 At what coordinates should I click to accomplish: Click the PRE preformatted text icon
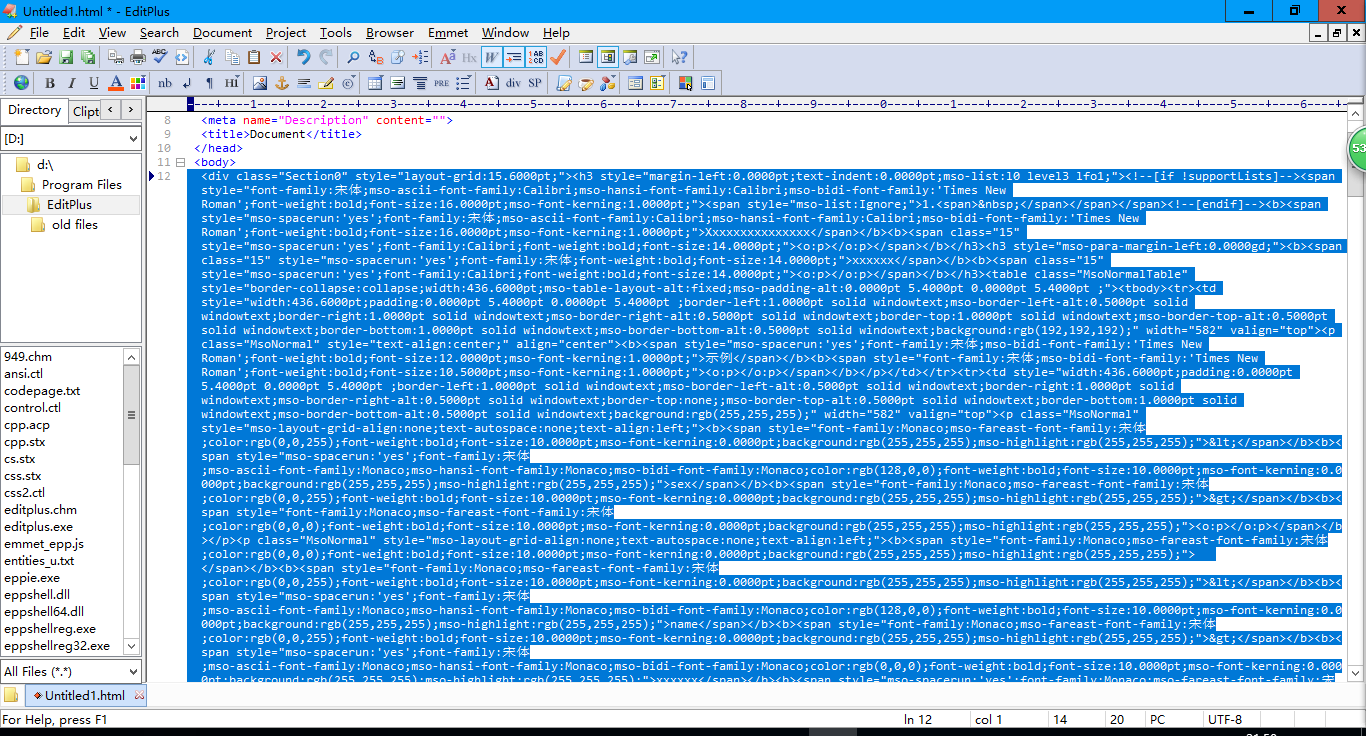point(441,83)
